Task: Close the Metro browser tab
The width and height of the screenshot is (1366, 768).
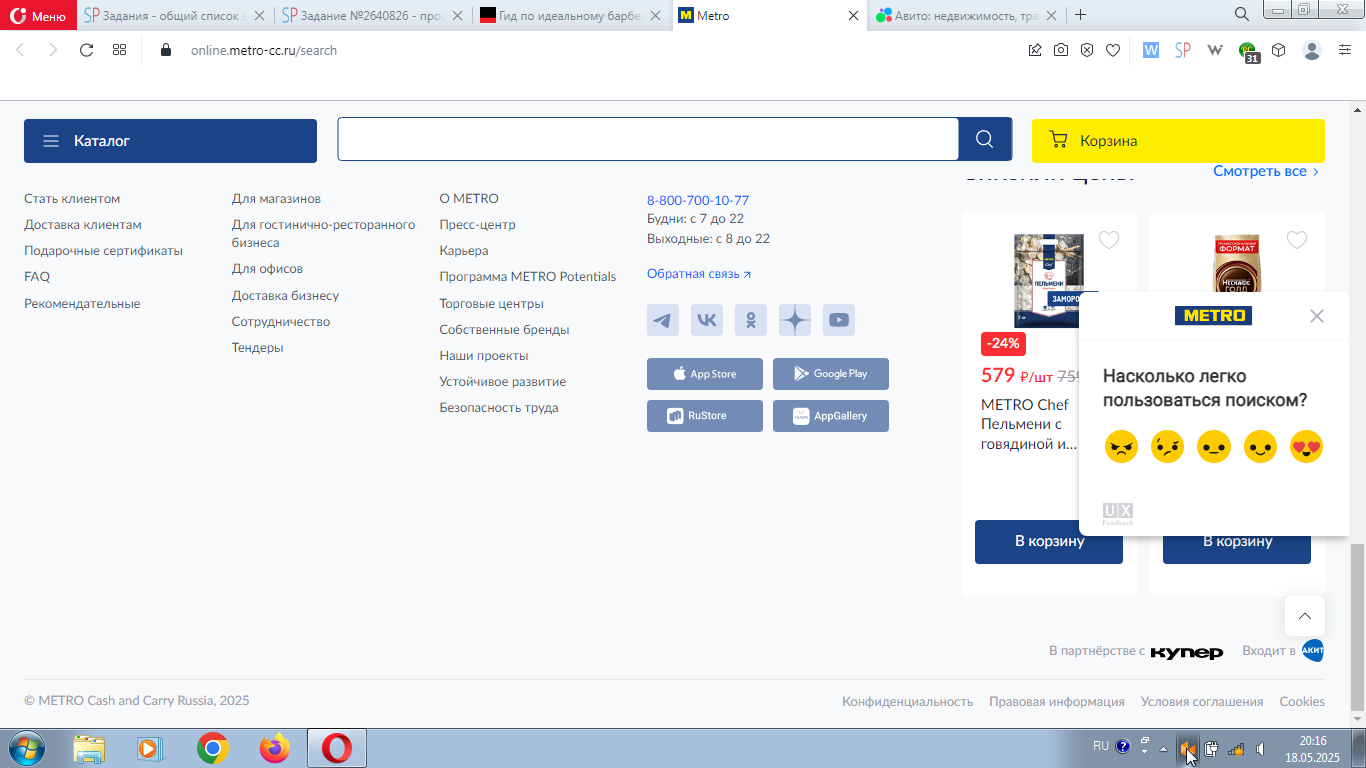Action: coord(853,16)
